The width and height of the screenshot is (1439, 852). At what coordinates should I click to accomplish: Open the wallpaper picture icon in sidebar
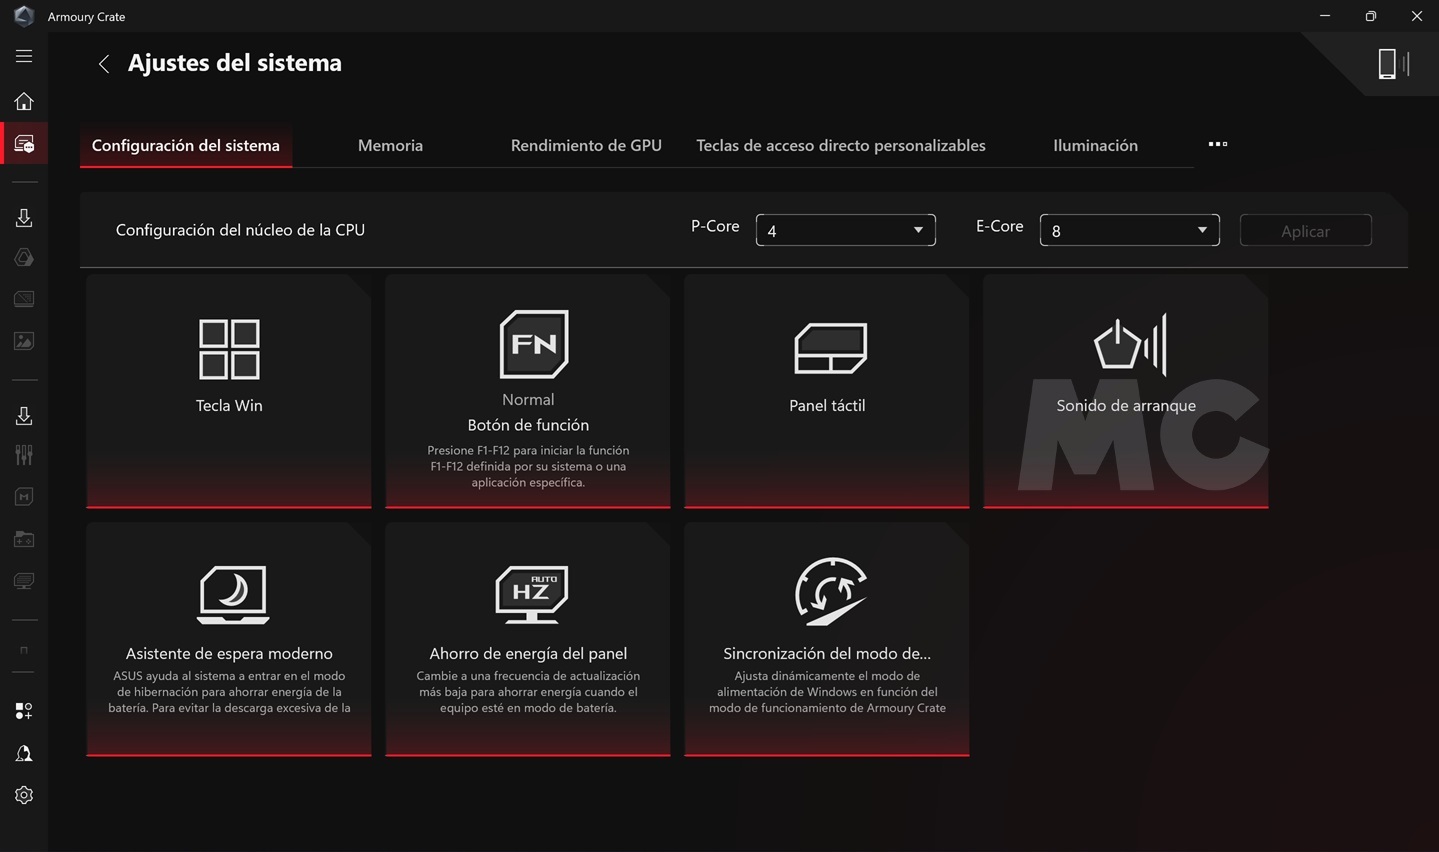tap(24, 341)
